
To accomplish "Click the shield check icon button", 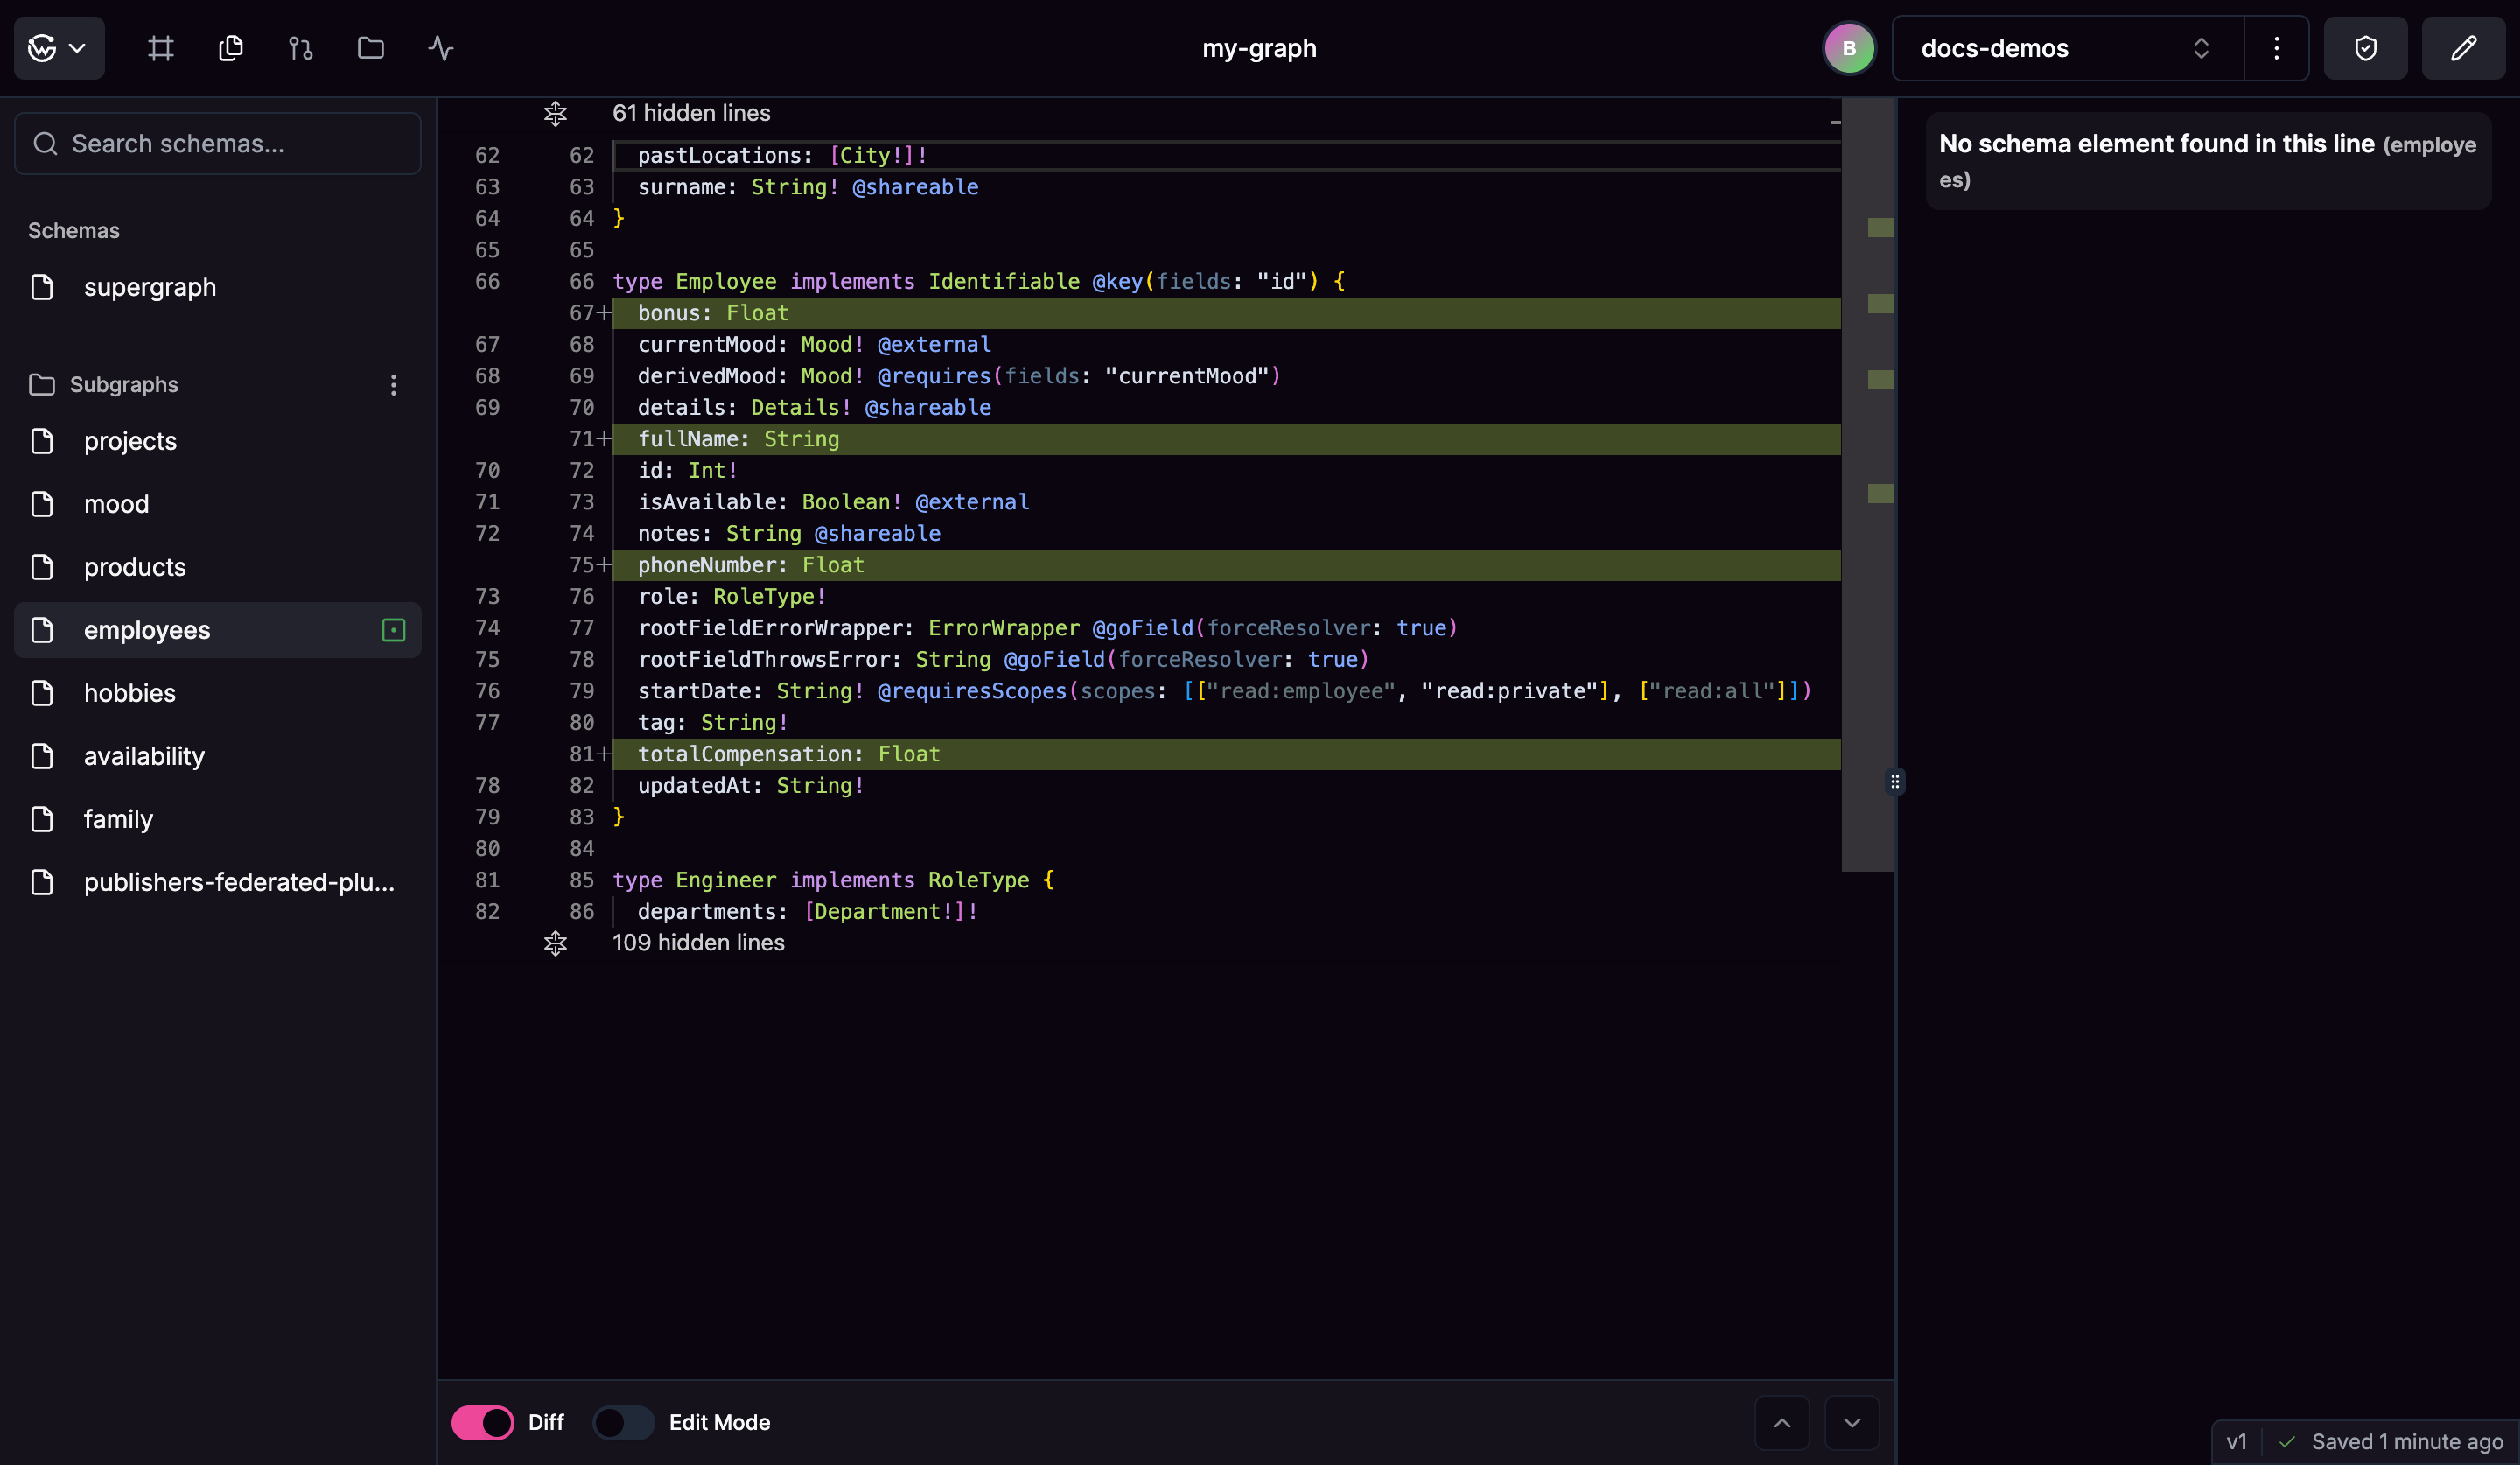I will pos(2365,48).
